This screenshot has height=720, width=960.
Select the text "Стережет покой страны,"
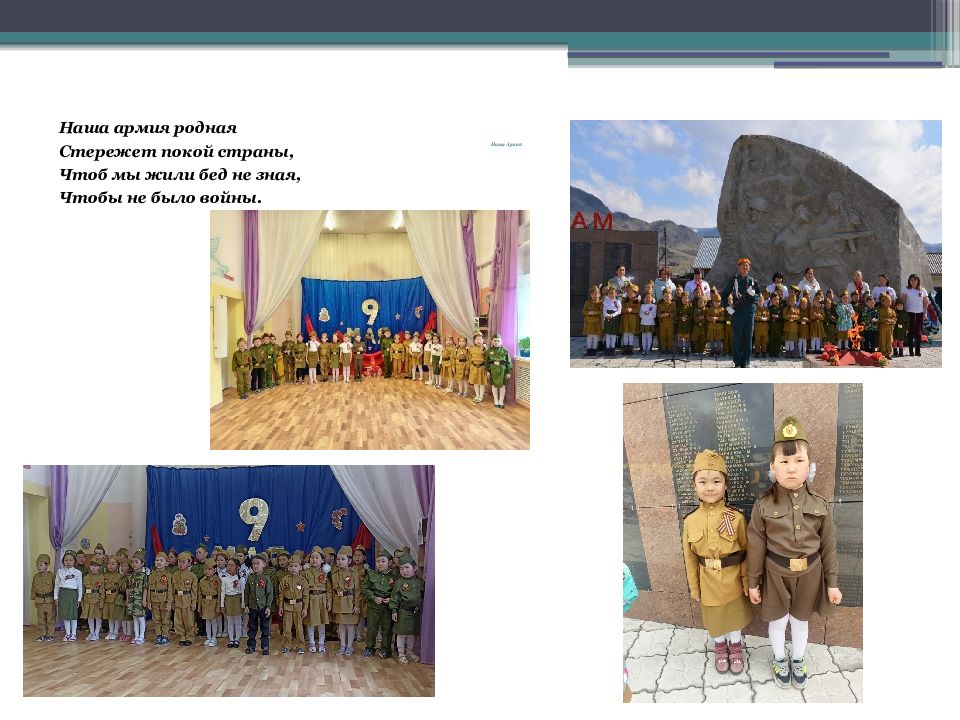coord(176,151)
